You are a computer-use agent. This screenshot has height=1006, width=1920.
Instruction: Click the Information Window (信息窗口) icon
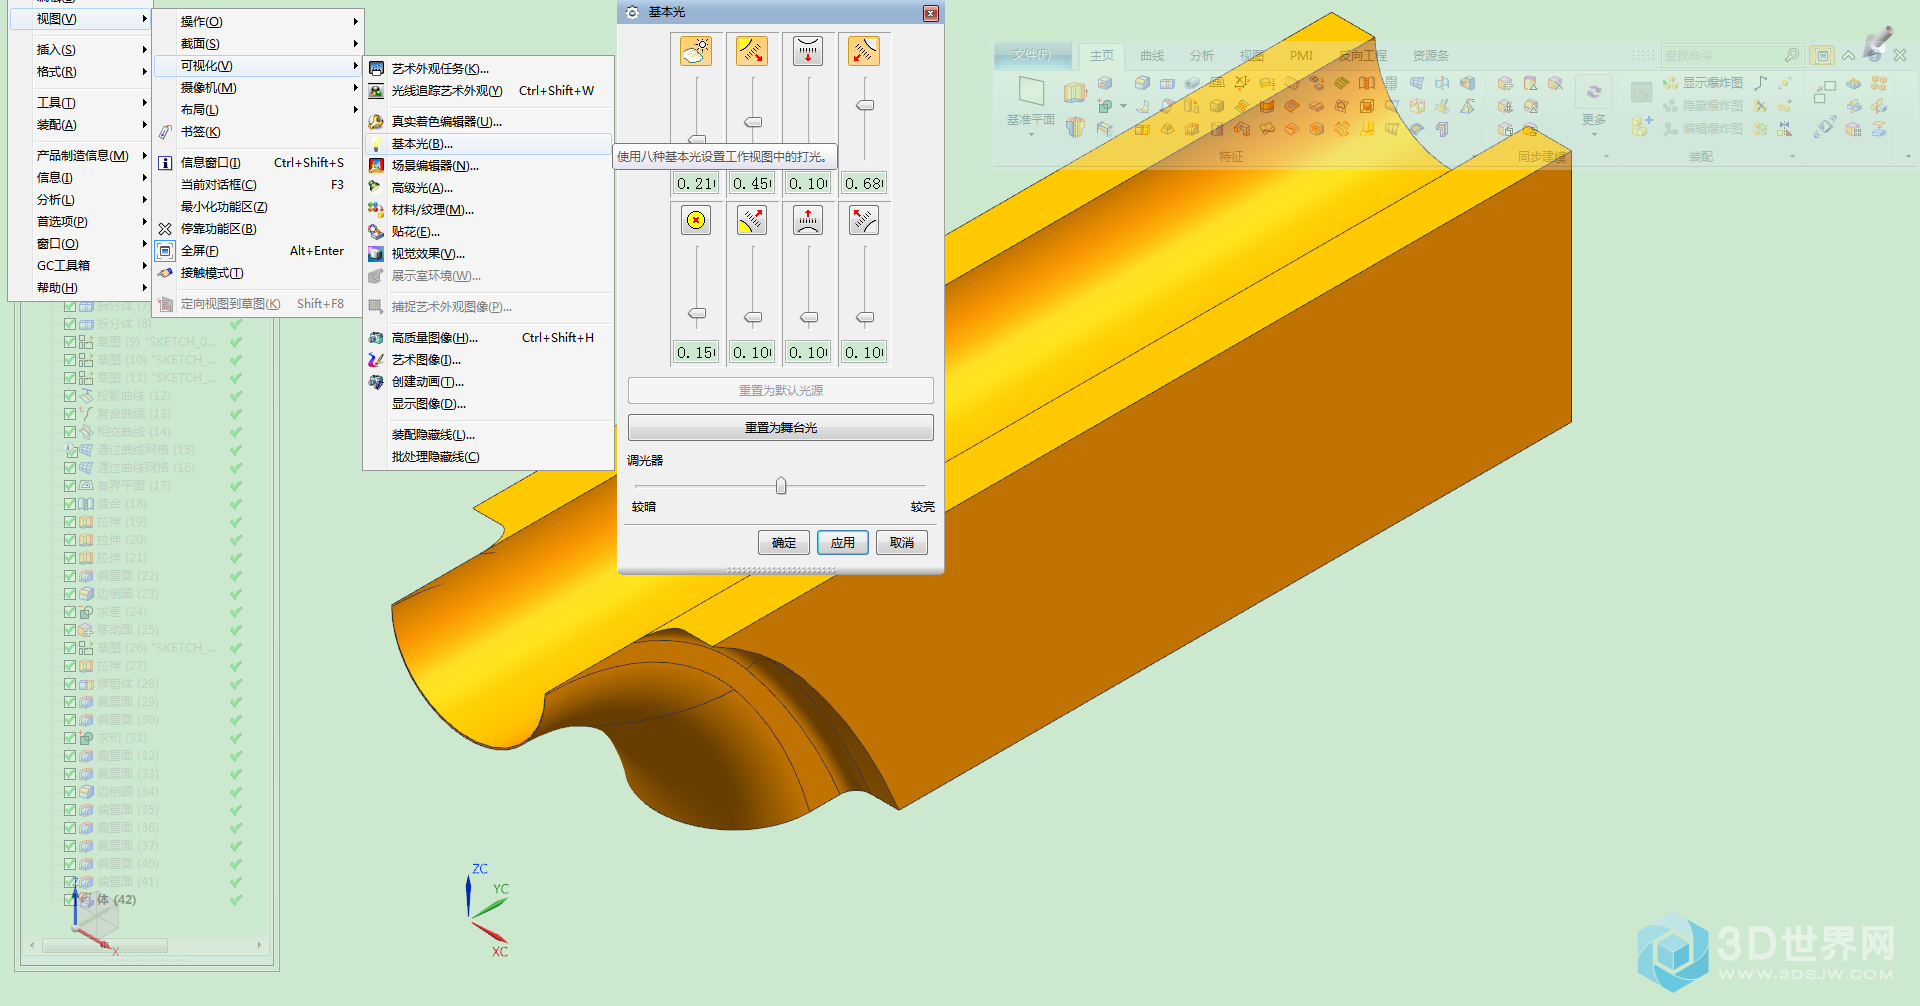tap(165, 163)
